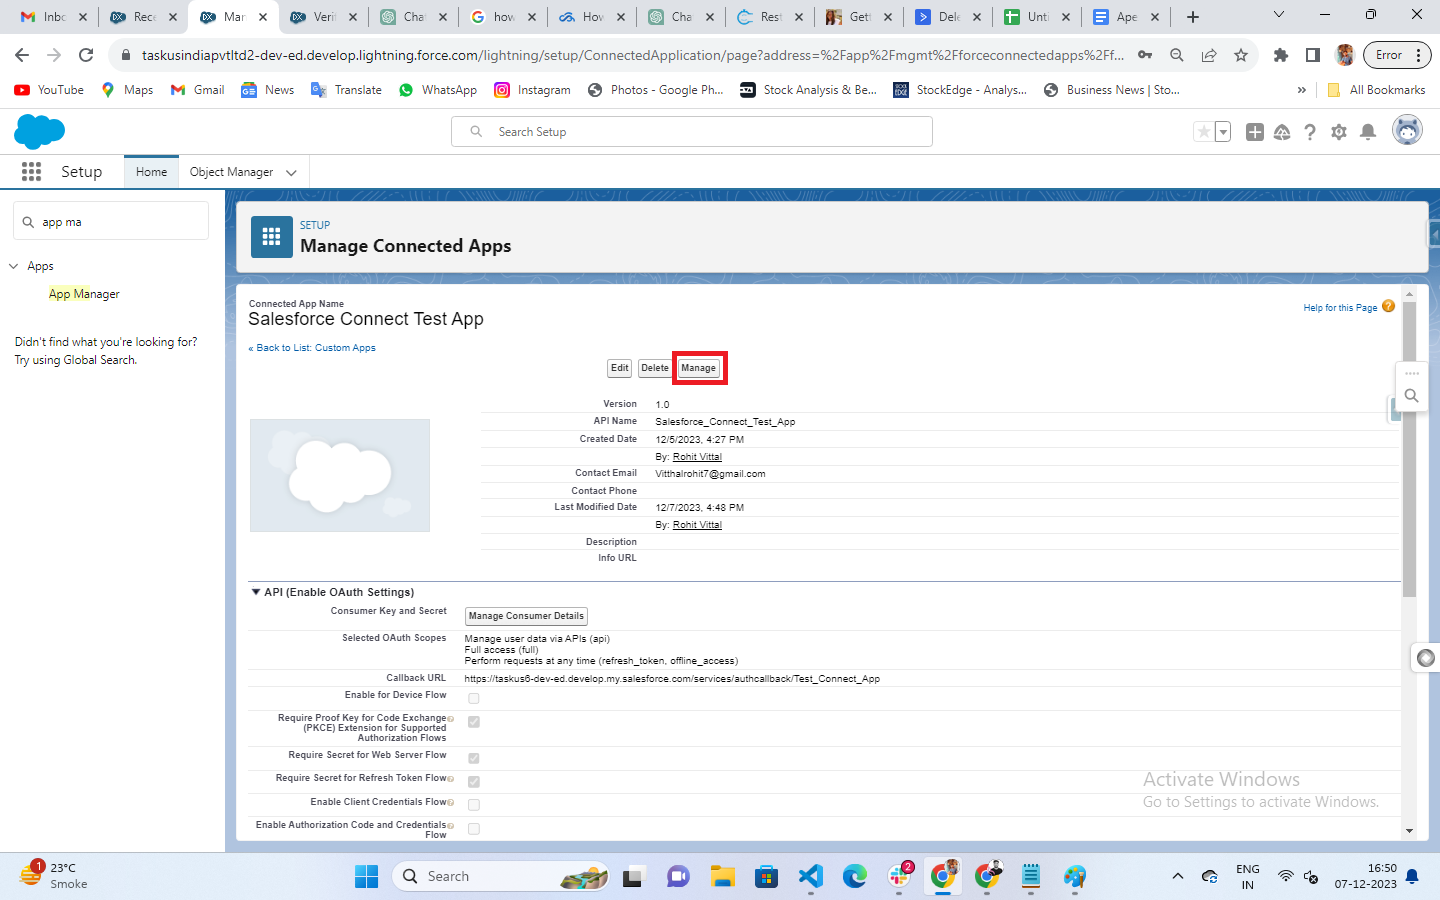1440x900 pixels.
Task: Open YouTube bookmark
Action: [x=49, y=90]
